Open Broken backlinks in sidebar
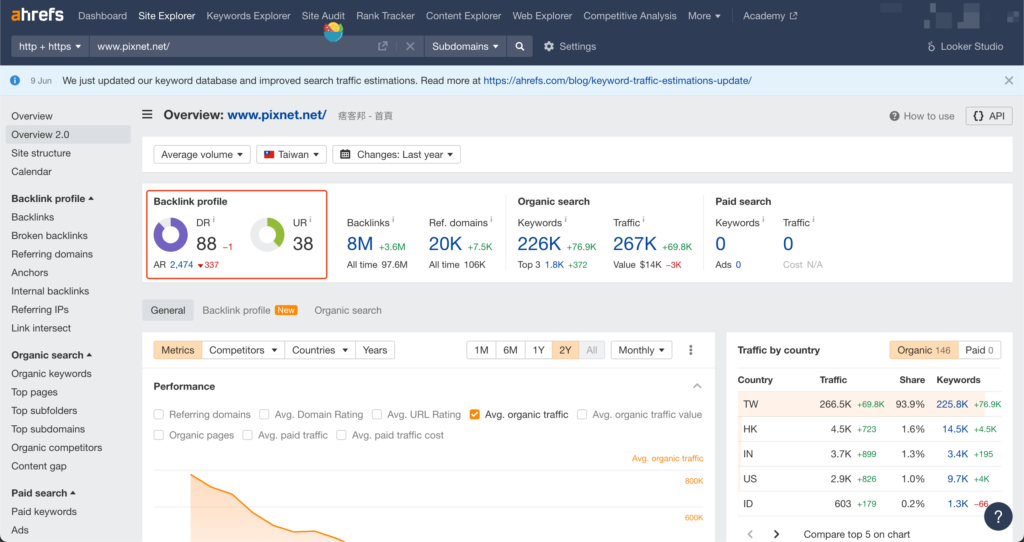This screenshot has width=1024, height=542. [x=49, y=236]
